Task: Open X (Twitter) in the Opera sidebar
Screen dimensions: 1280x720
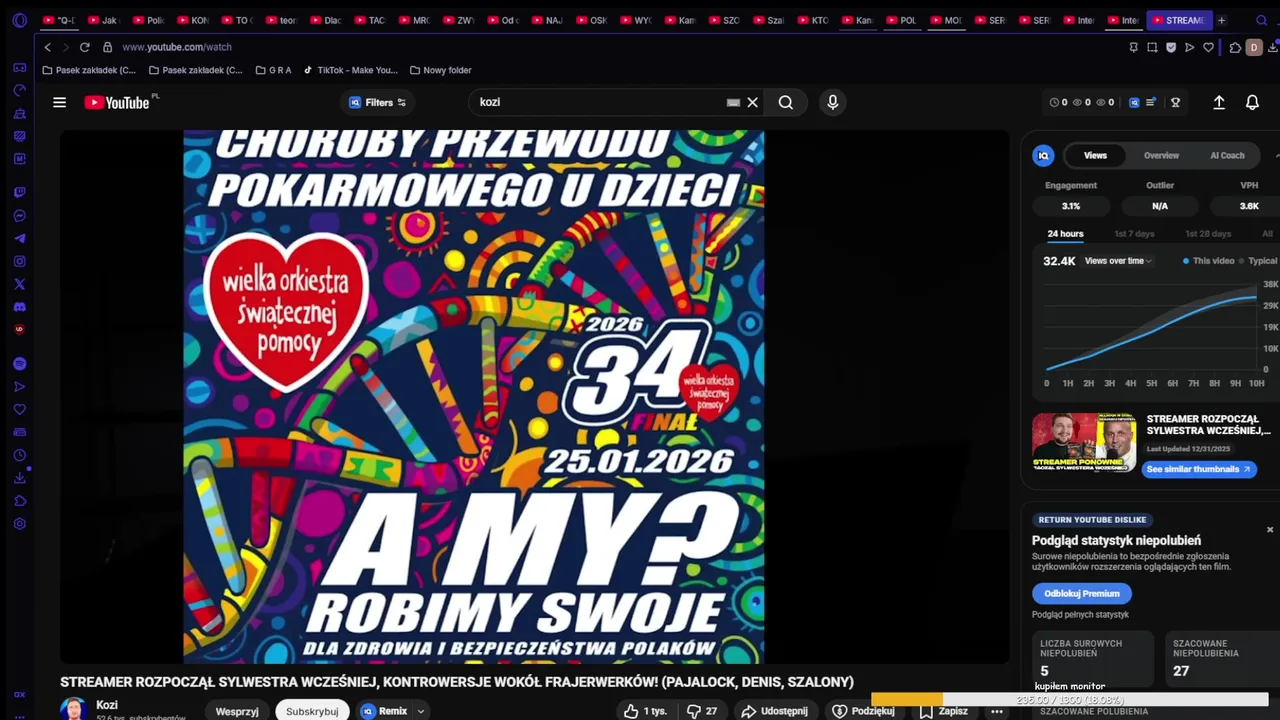Action: click(x=19, y=284)
